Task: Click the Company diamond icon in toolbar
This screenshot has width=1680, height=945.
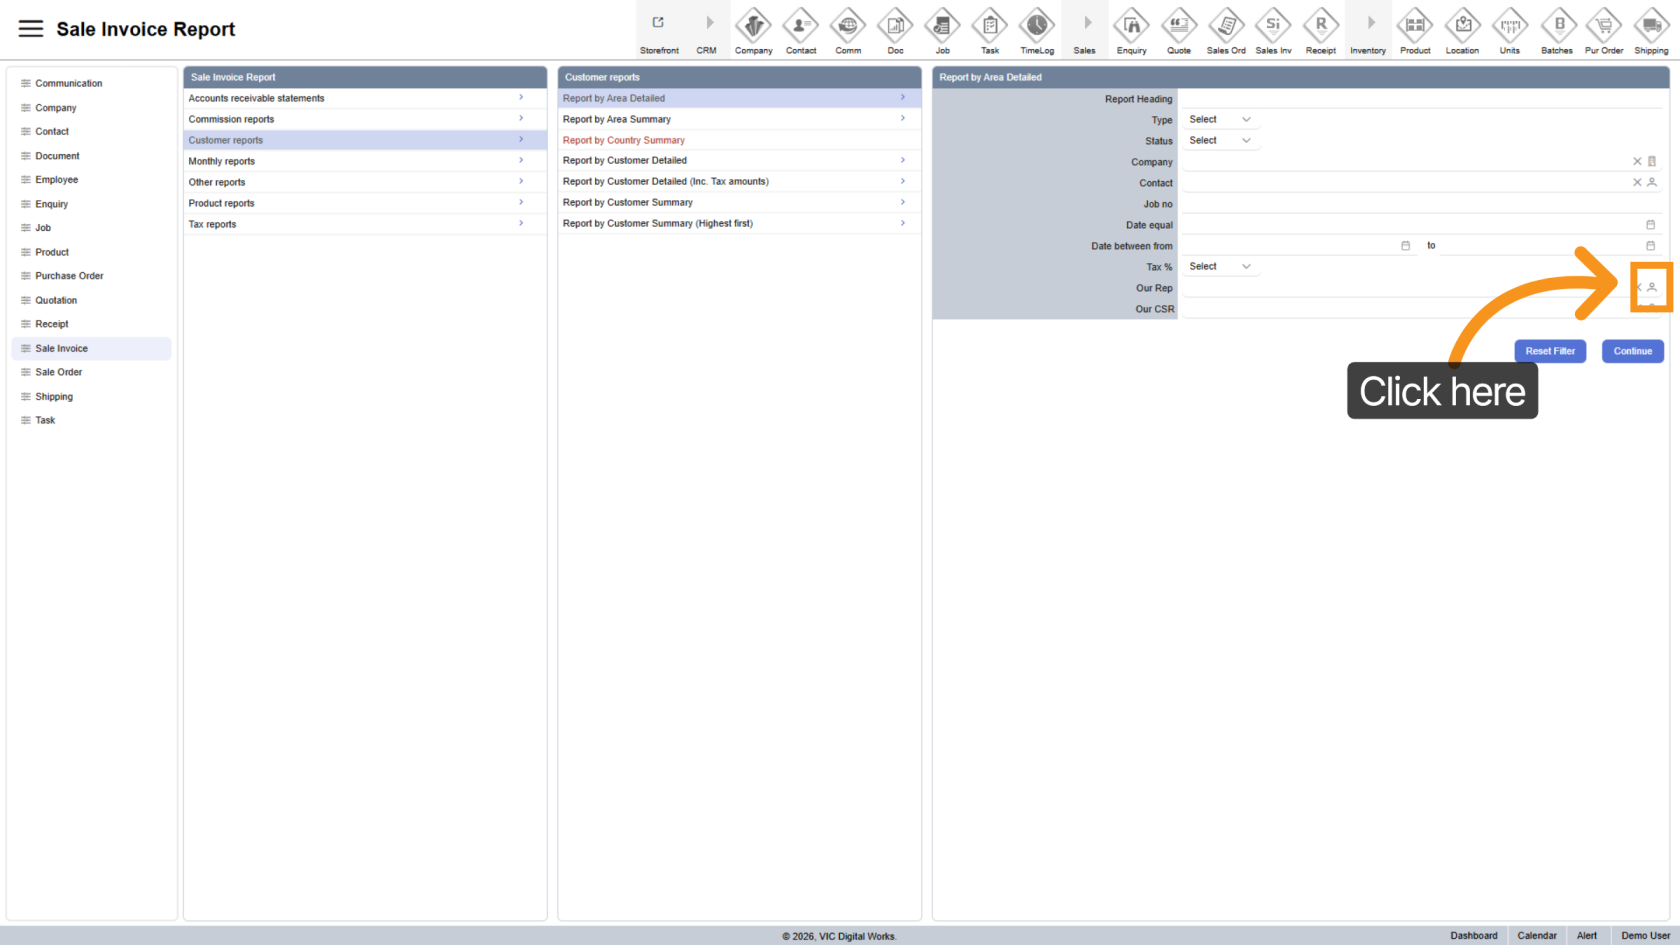Action: (x=753, y=25)
